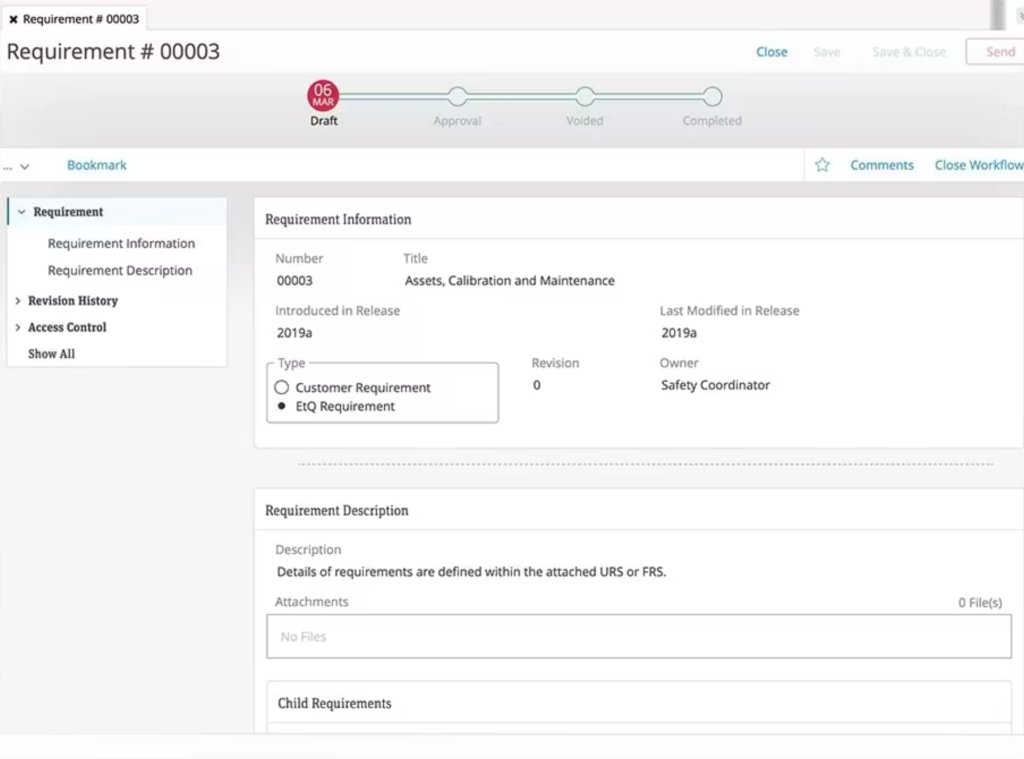
Task: Click the No Files attachments area
Action: 637,636
